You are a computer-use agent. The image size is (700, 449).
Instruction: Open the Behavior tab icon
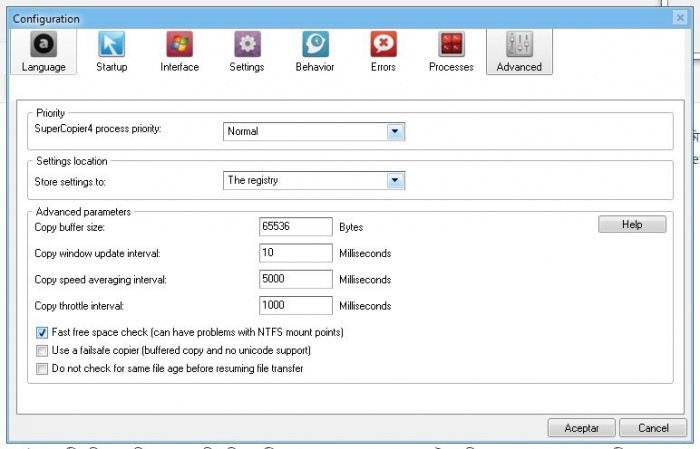315,44
